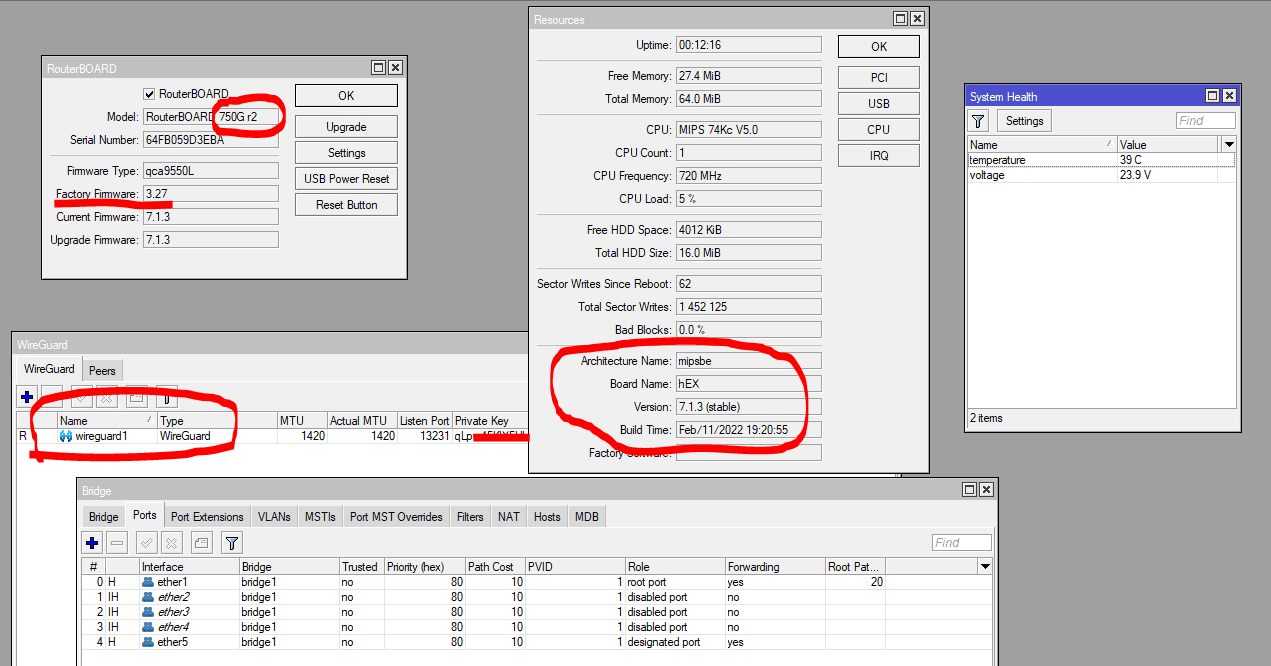This screenshot has width=1271, height=666.
Task: Open the filter funnel in the System Health window
Action: pos(979,121)
